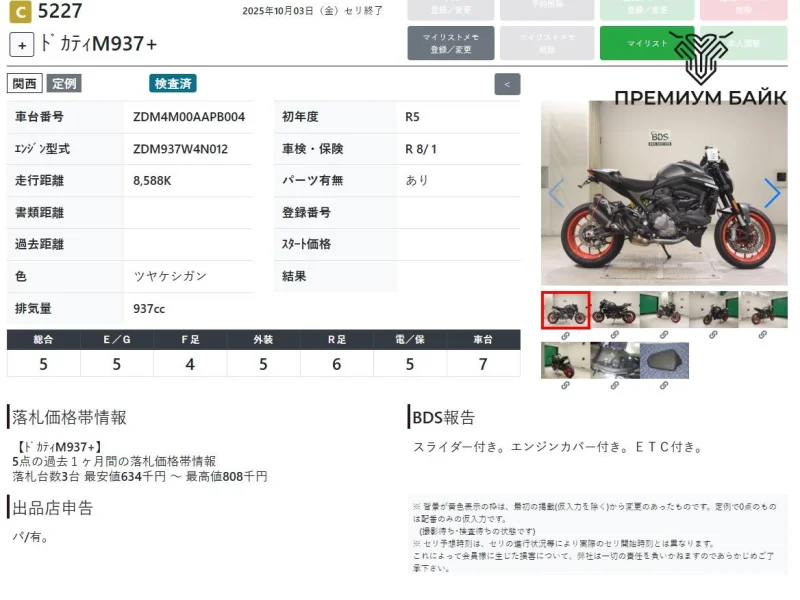Click link icon under fifth thumbnail
Viewport: 800px width, 600px height.
point(762,335)
